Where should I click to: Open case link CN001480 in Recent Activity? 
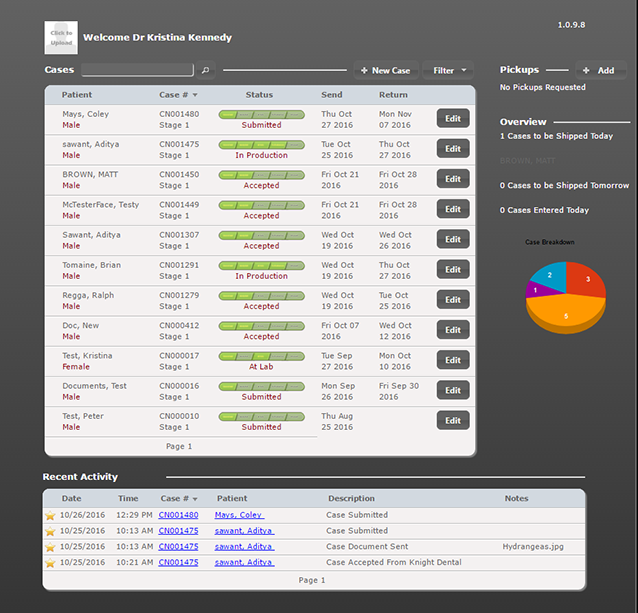pos(178,515)
